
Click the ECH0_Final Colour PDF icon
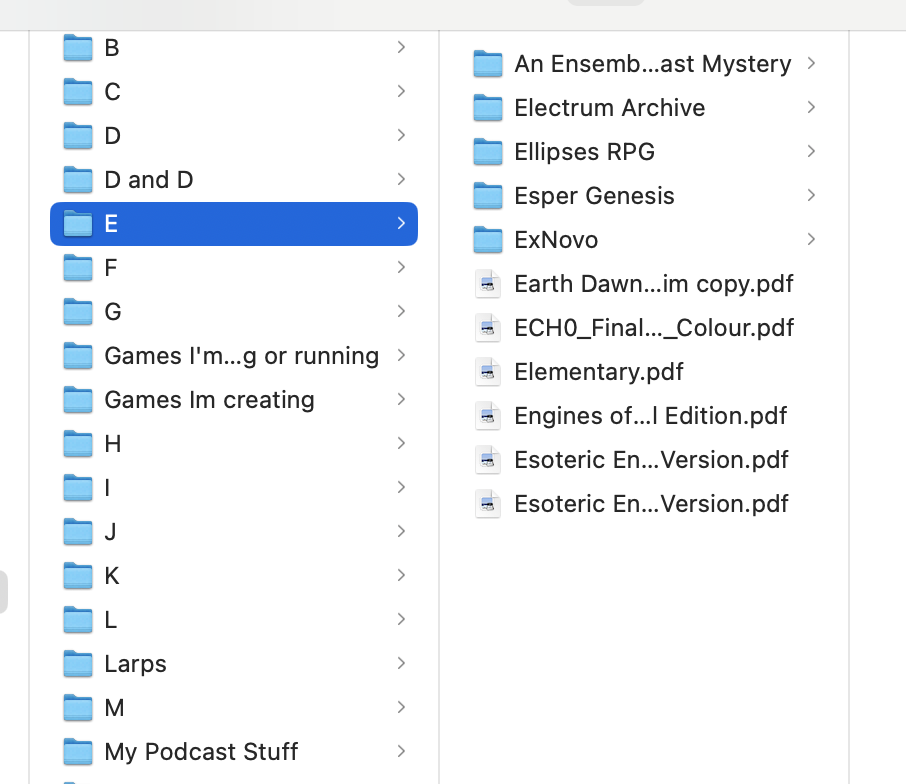coord(488,328)
